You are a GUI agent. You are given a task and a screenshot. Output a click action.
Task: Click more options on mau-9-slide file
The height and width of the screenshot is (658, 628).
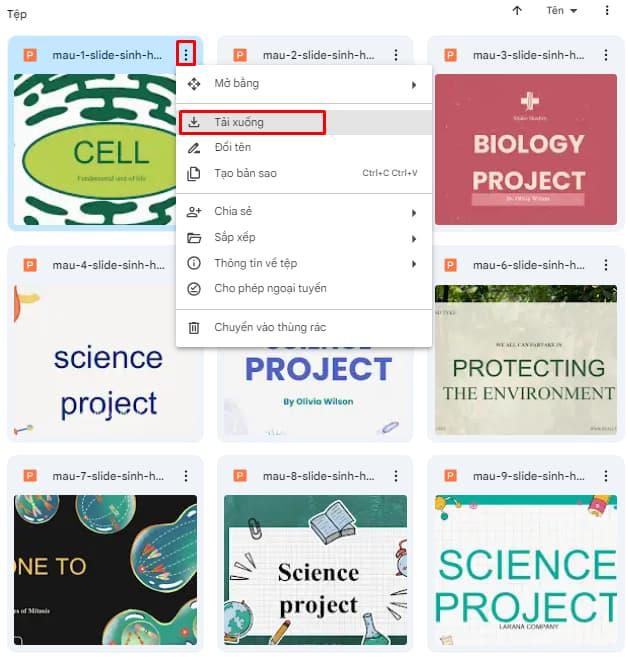coord(605,476)
